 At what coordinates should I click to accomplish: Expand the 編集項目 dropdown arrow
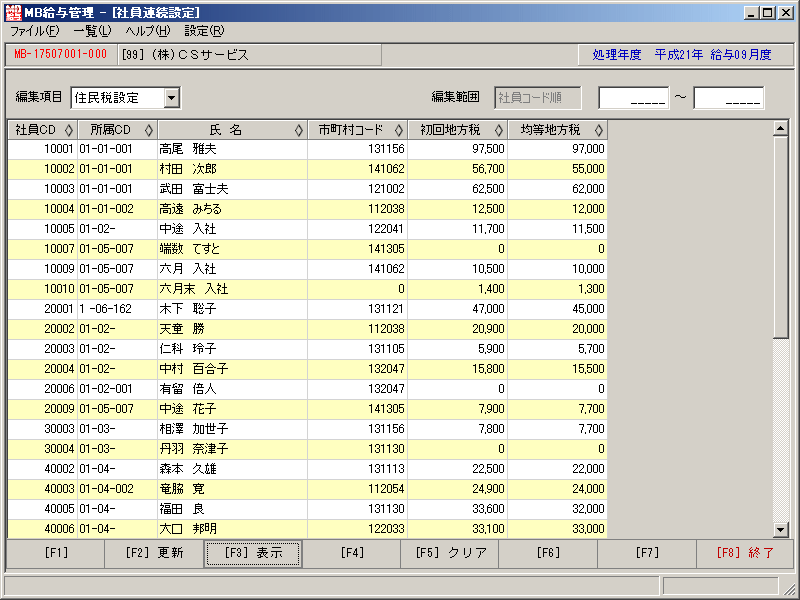click(172, 97)
